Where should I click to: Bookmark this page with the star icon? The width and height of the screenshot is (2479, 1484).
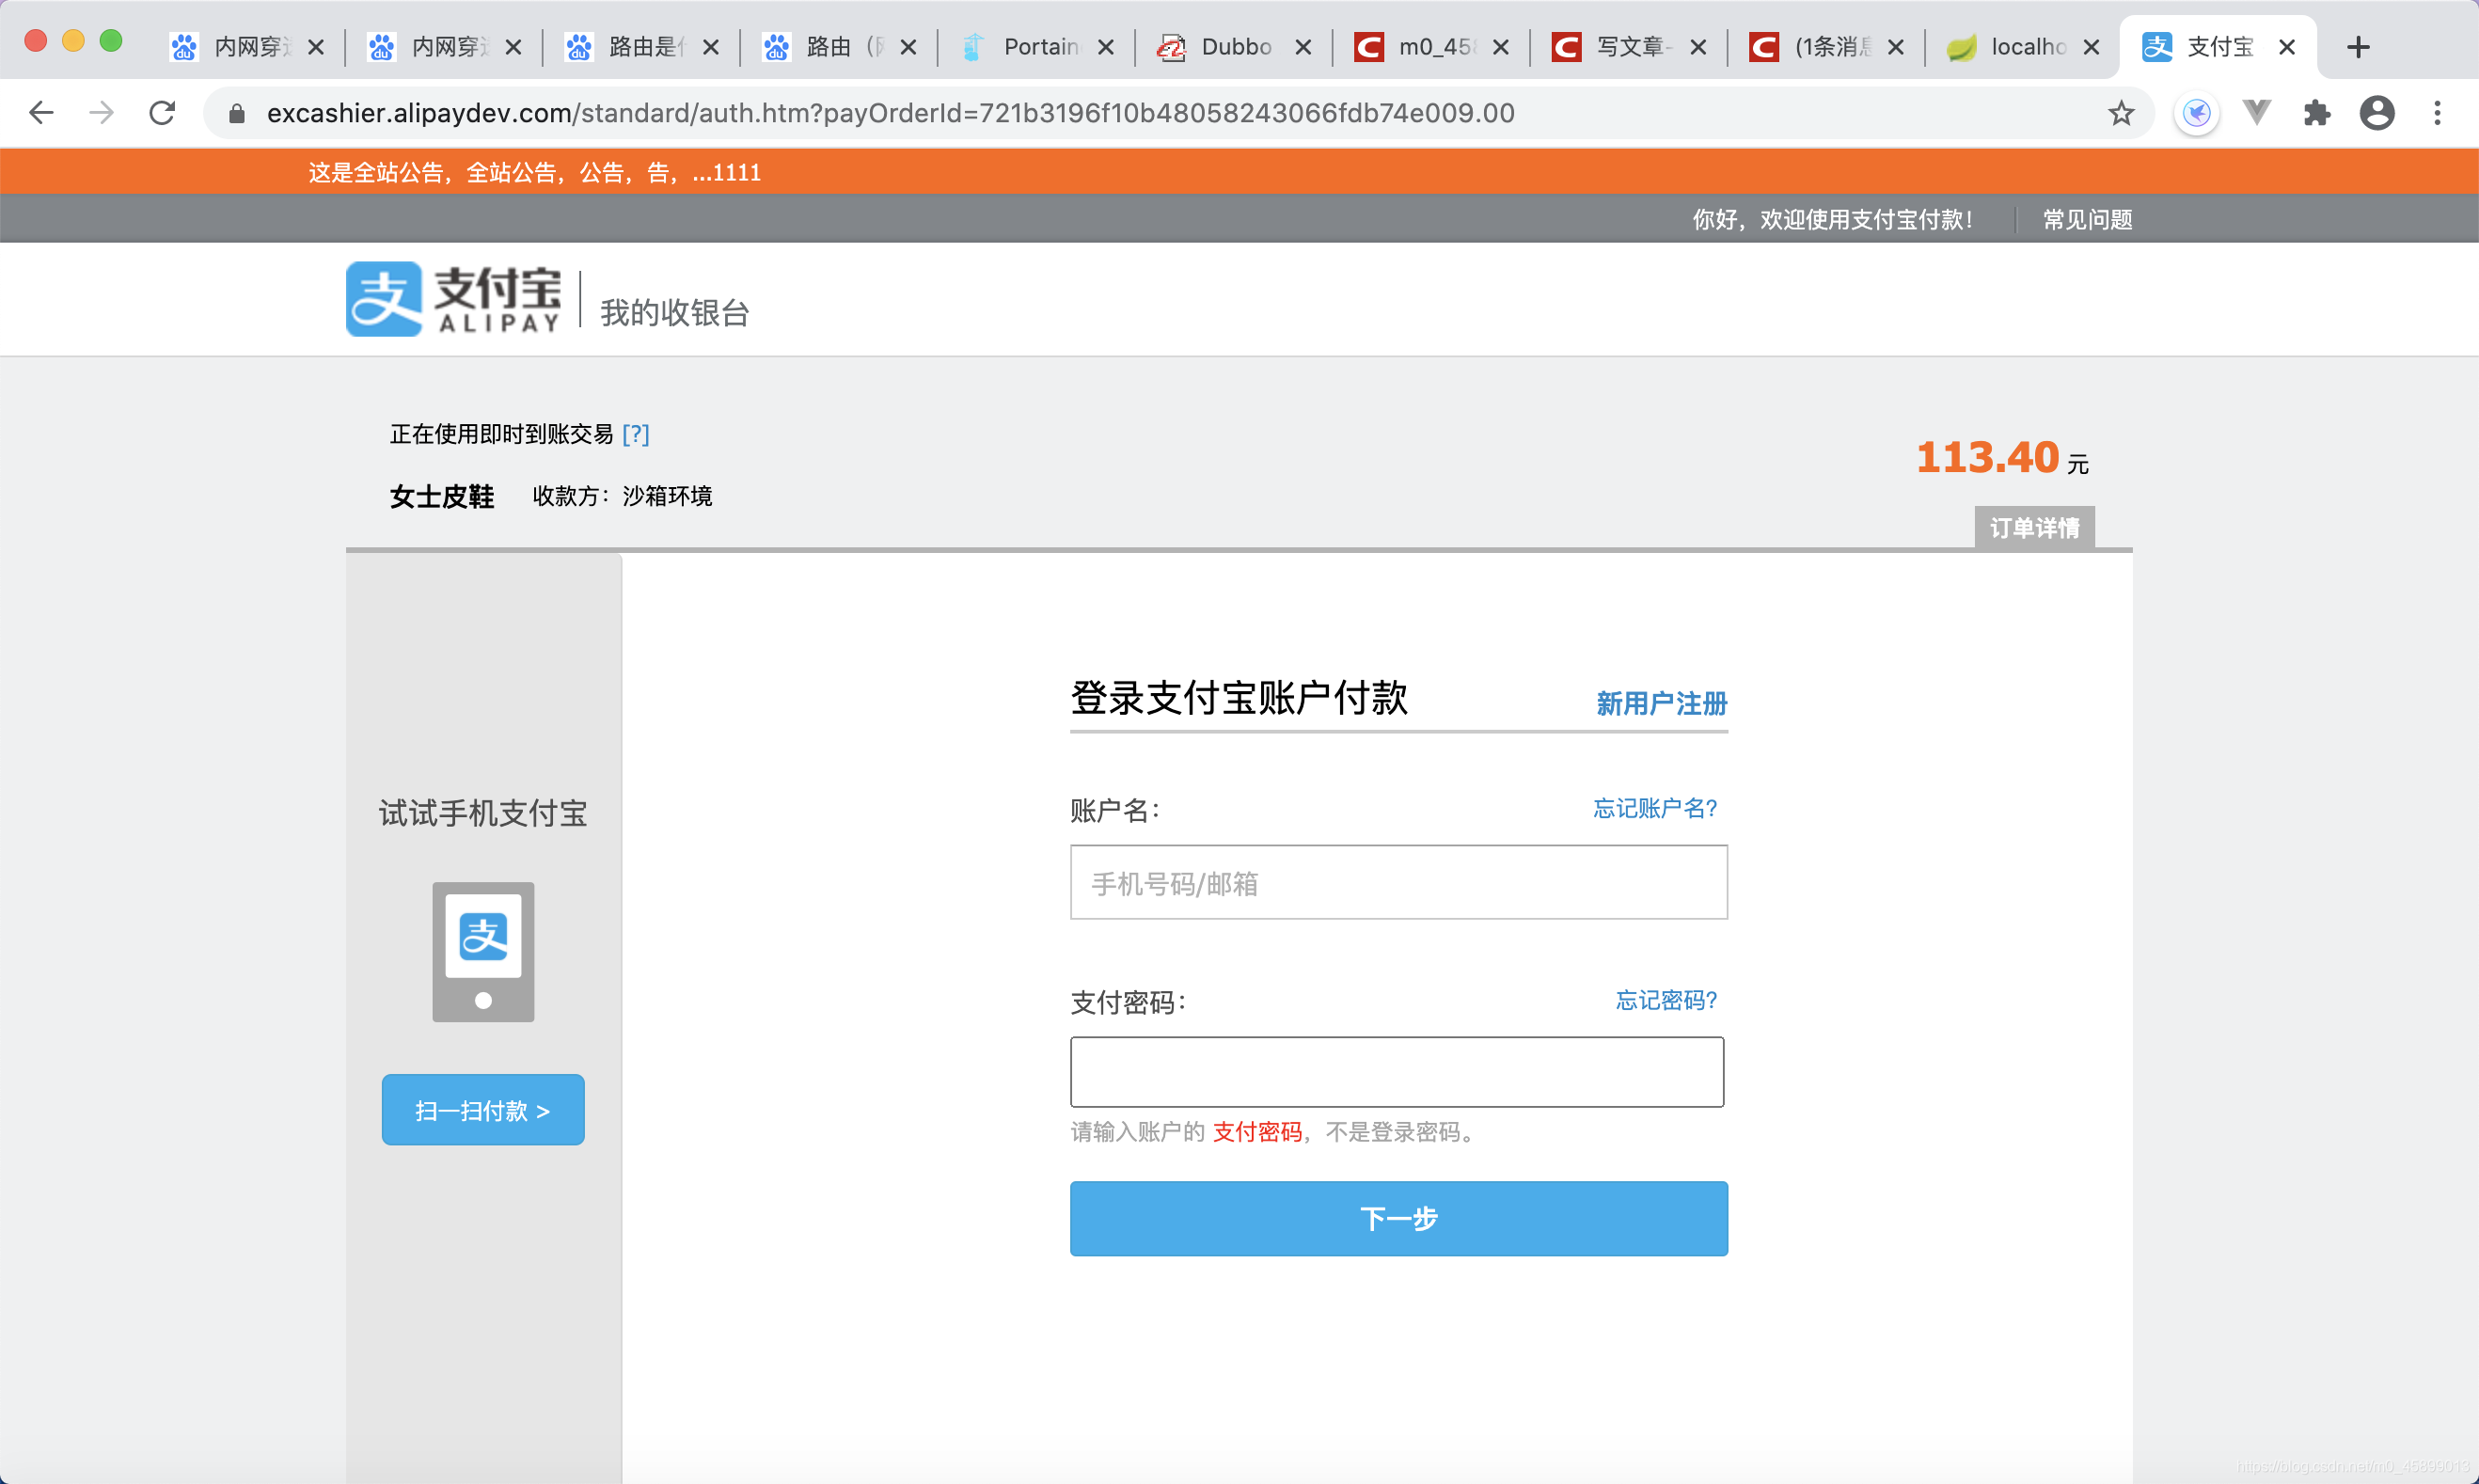(x=2120, y=113)
